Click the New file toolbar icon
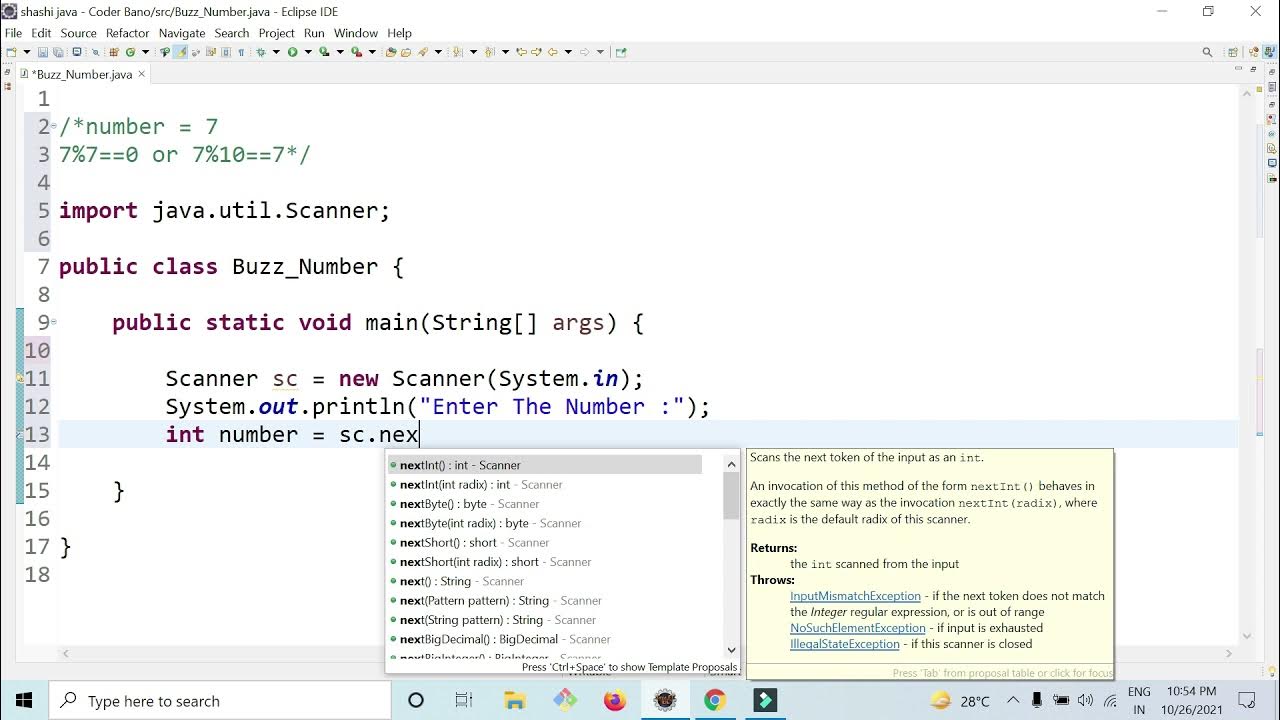Screen dimensions: 1280x720 [x=11, y=52]
